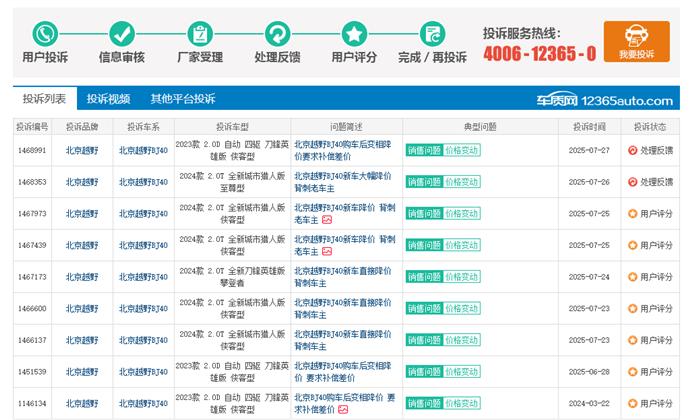
Task: Click the 用户投诉 phone icon
Action: (x=45, y=34)
